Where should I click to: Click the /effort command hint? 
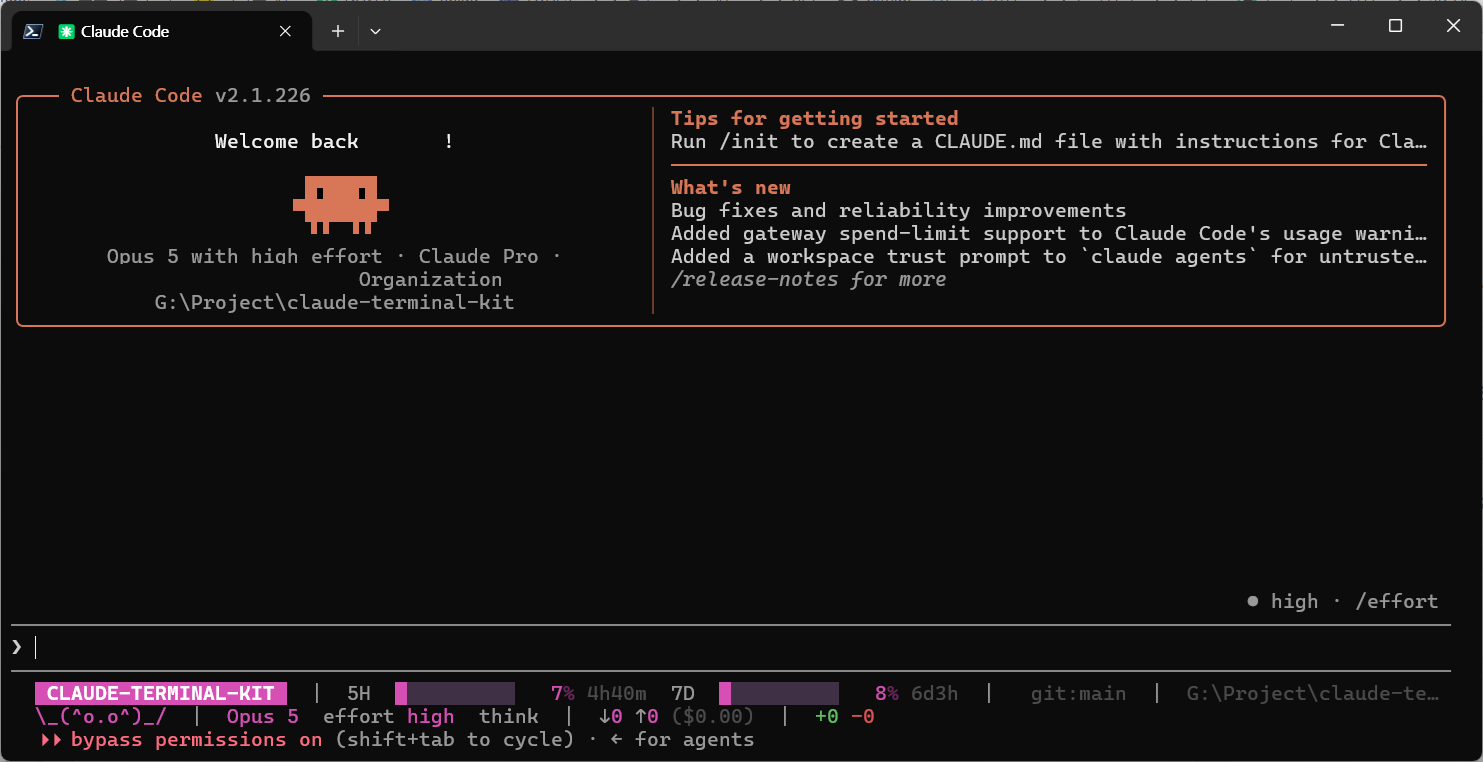tap(1397, 601)
